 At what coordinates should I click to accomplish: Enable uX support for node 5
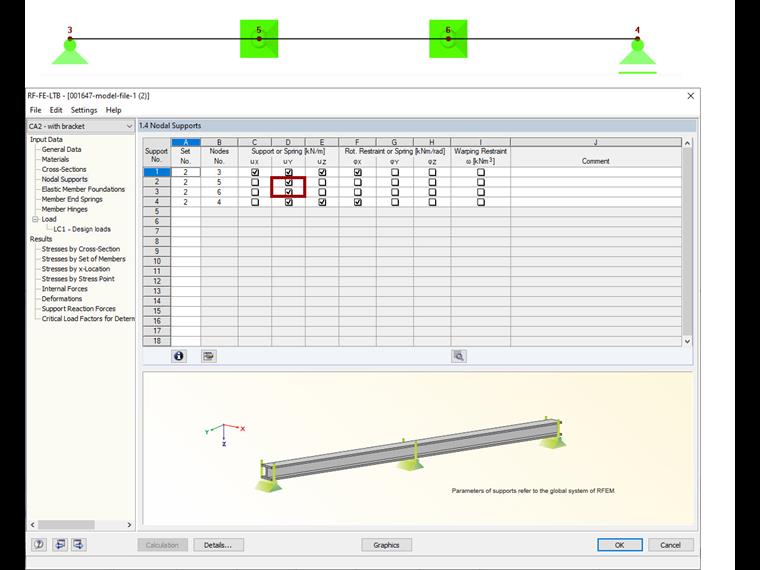pos(255,182)
